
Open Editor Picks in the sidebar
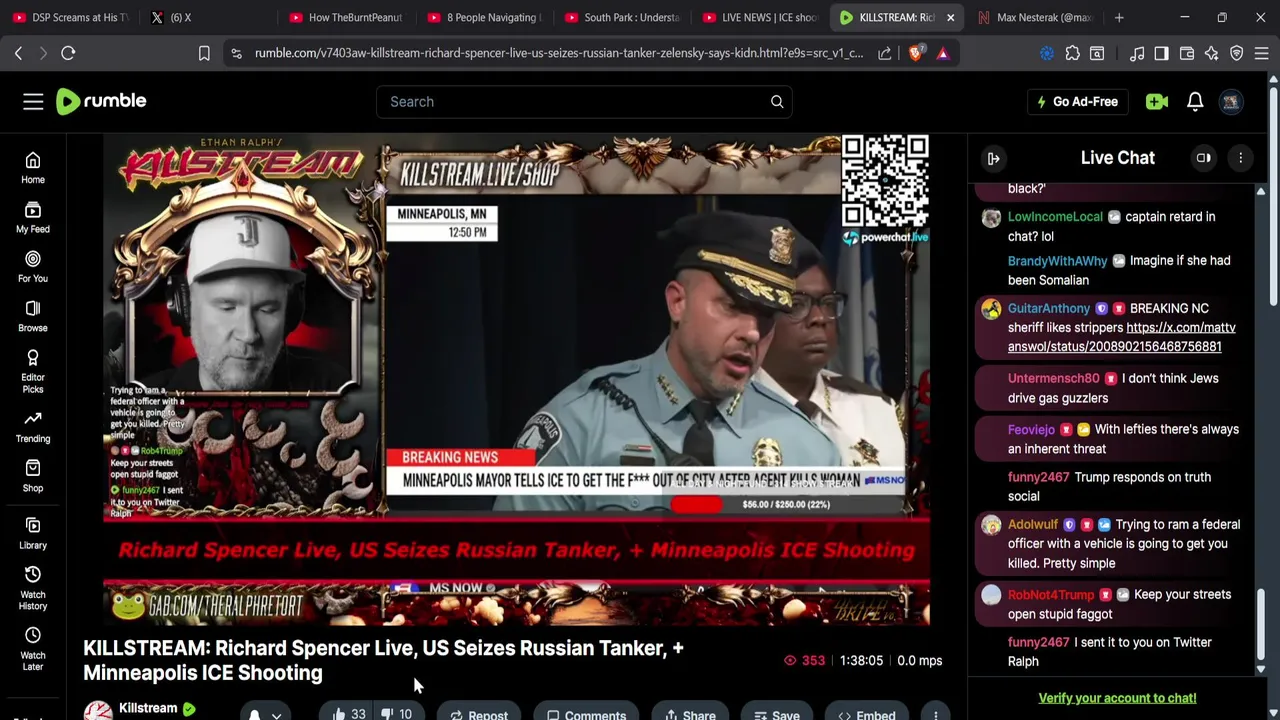coord(33,370)
